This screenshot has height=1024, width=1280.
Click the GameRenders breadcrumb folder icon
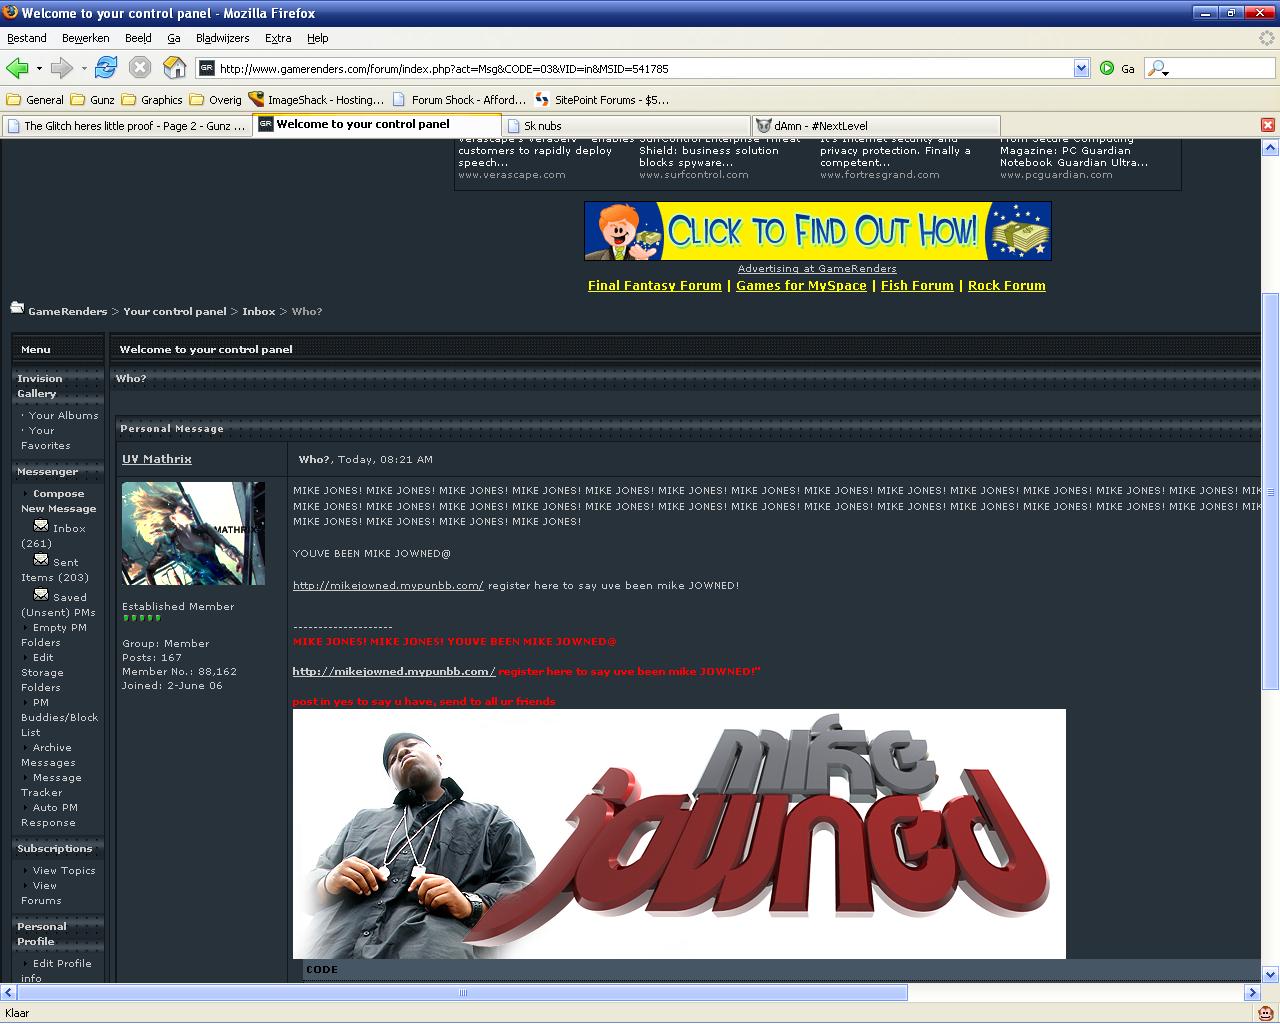click(17, 308)
